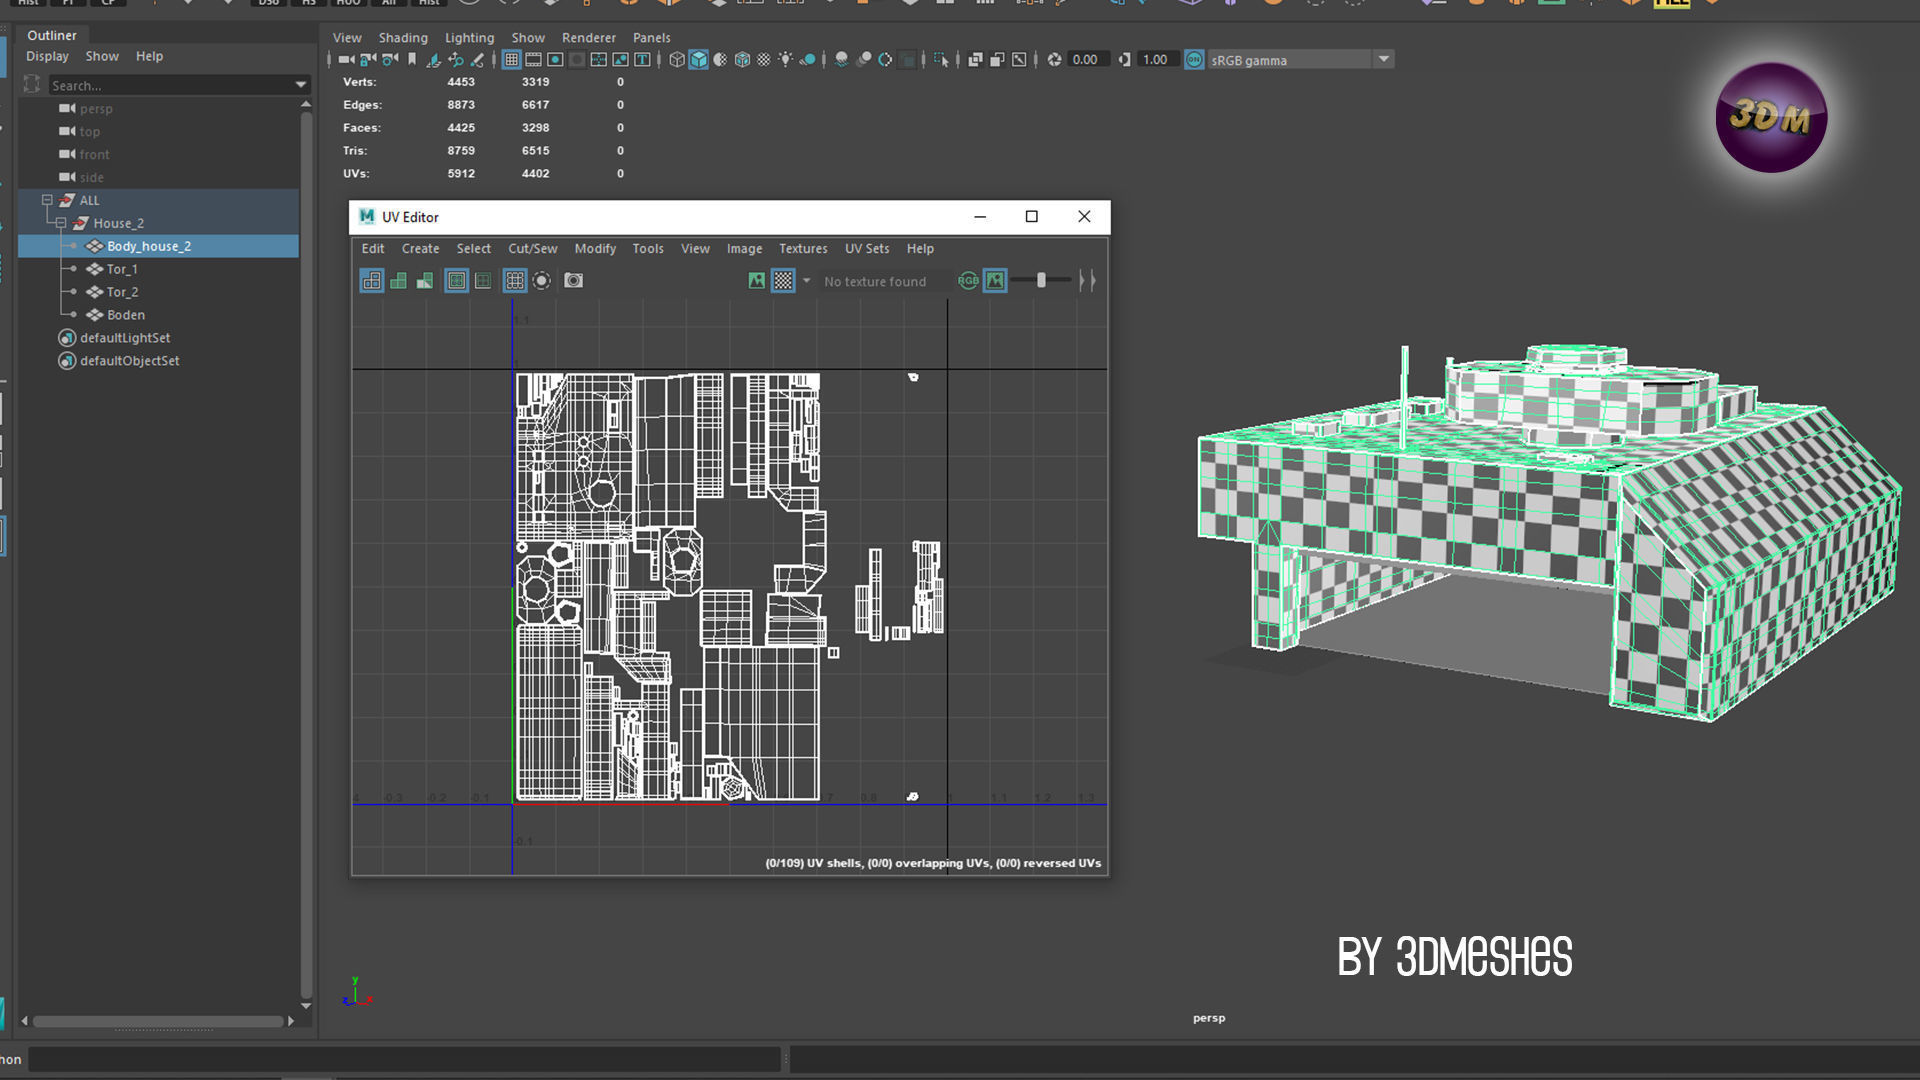The height and width of the screenshot is (1080, 1920).
Task: Click the Exposure reset icon
Action: click(x=1054, y=60)
